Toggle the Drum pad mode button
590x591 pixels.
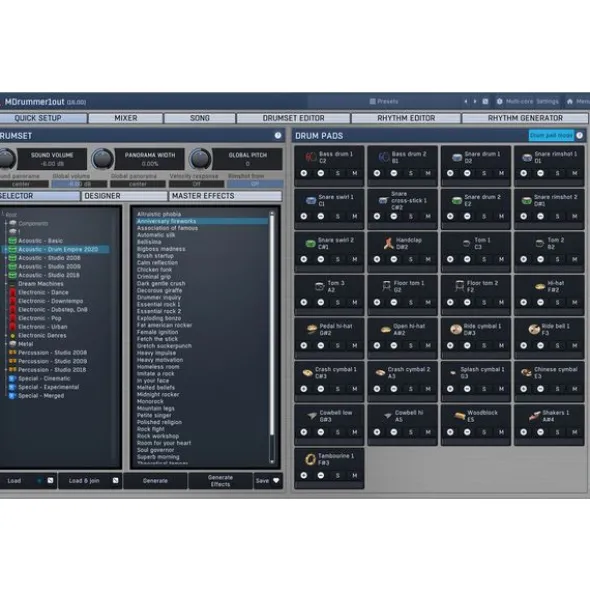pos(551,135)
